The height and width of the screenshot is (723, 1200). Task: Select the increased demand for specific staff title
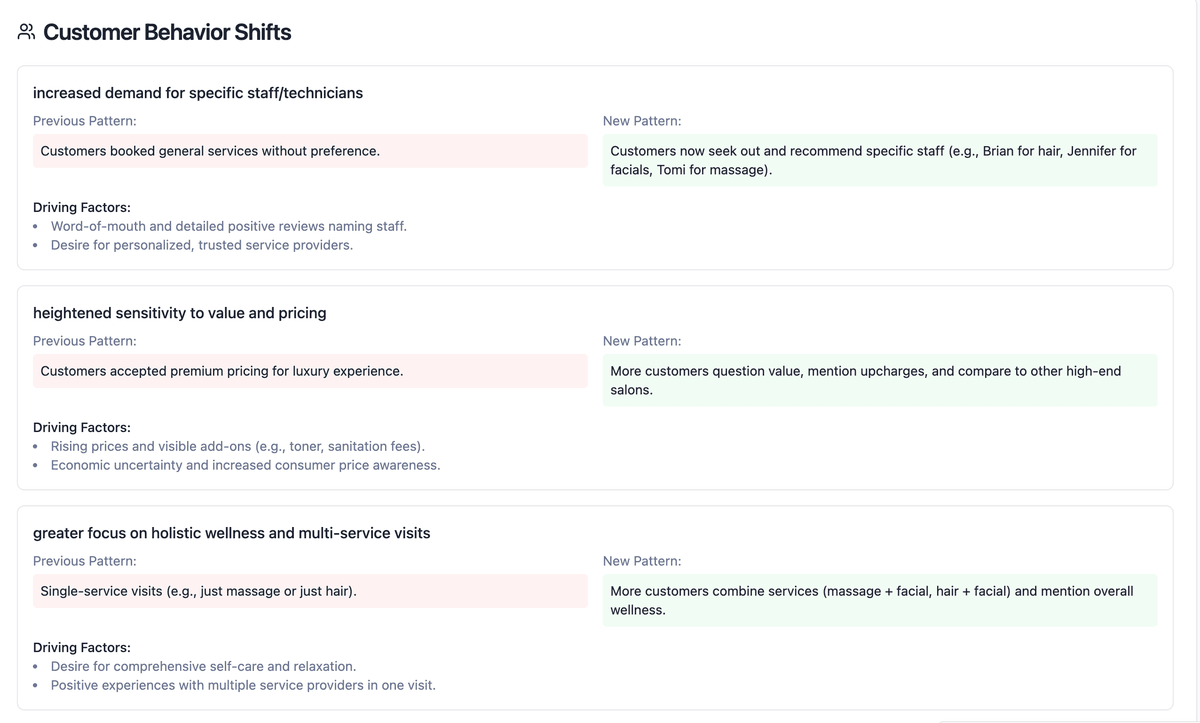point(198,93)
